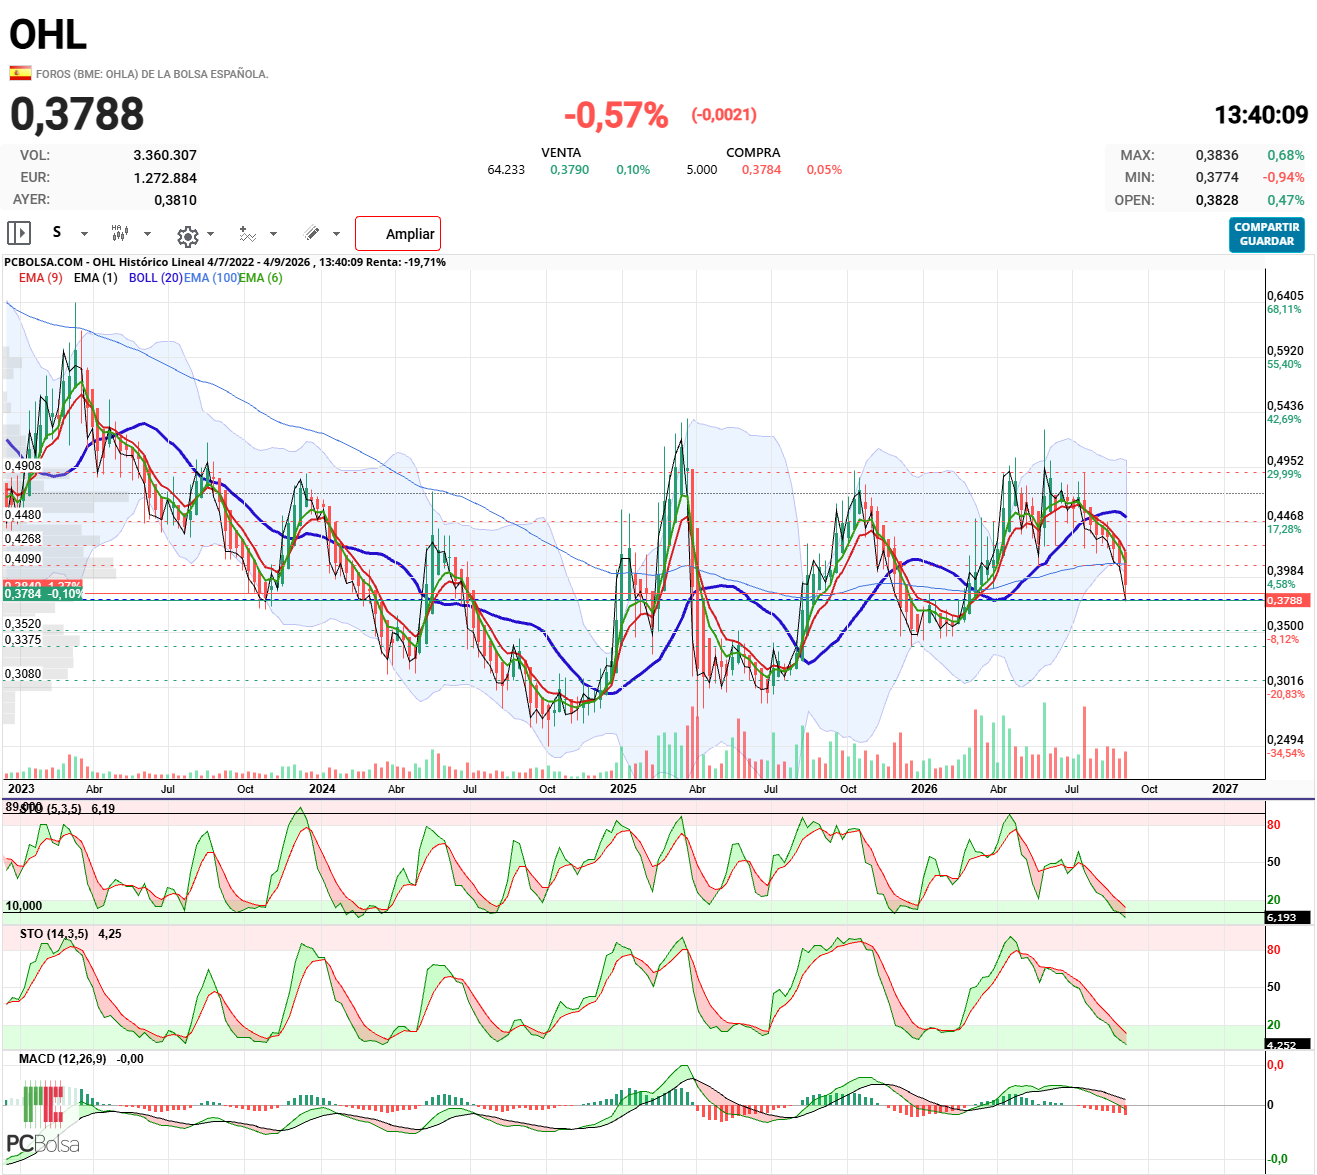Expand the settings gear dropdown arrow
Screen dimensions: 1317x1175
(210, 234)
